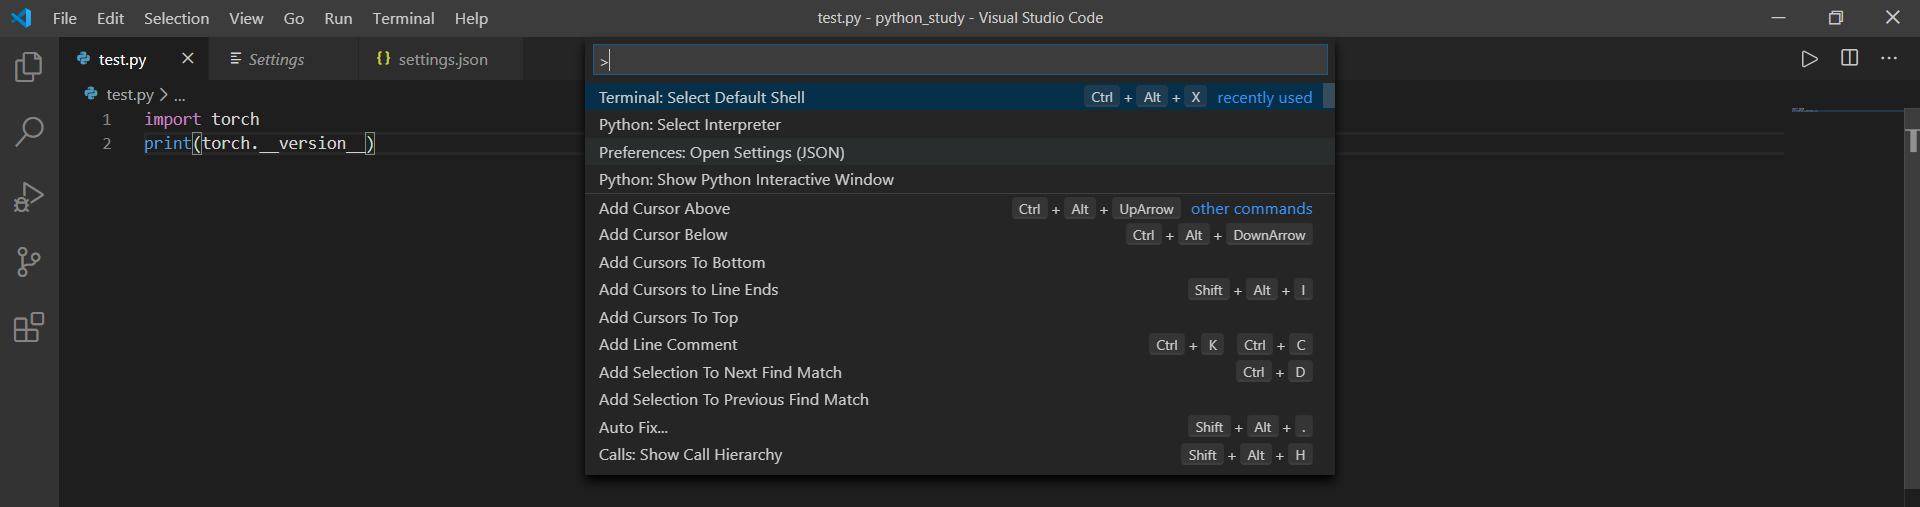Open the Terminal menu
This screenshot has width=1920, height=507.
coord(403,18)
